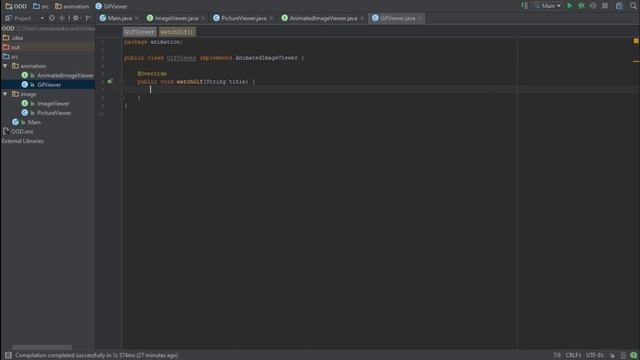Click GifViewer class breadcrumb above editor
The image size is (640, 360).
pos(140,32)
